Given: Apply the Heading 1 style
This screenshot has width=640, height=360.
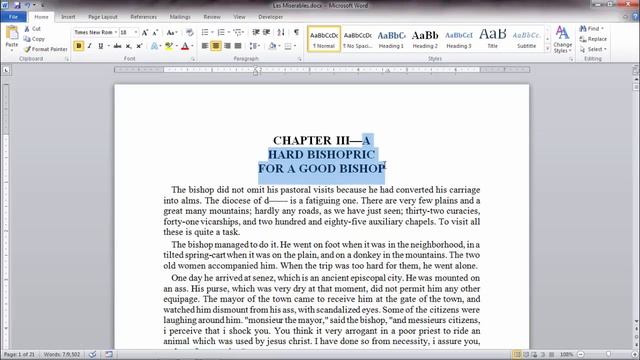Looking at the screenshot, I should pos(391,39).
